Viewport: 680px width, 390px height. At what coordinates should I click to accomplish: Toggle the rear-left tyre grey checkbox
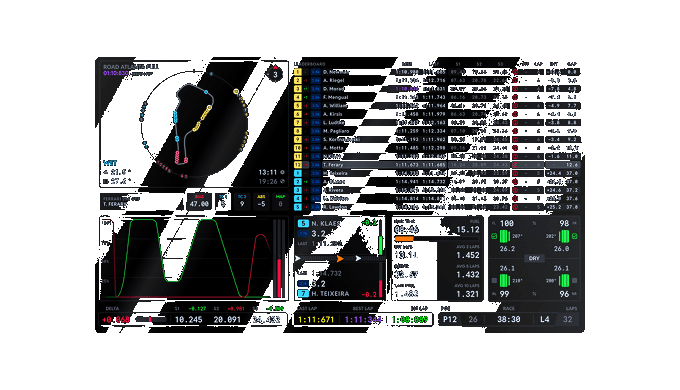pos(494,281)
